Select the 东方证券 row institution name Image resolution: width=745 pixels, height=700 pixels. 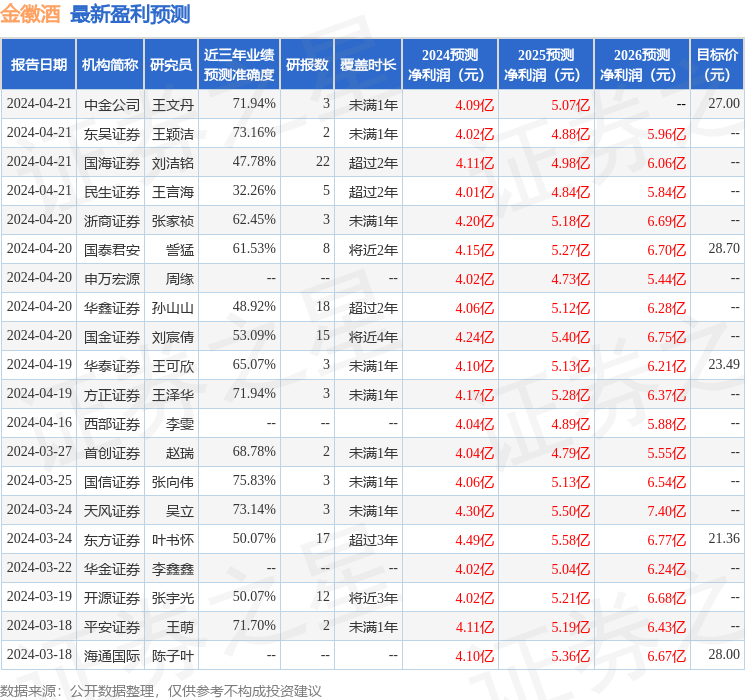point(112,540)
